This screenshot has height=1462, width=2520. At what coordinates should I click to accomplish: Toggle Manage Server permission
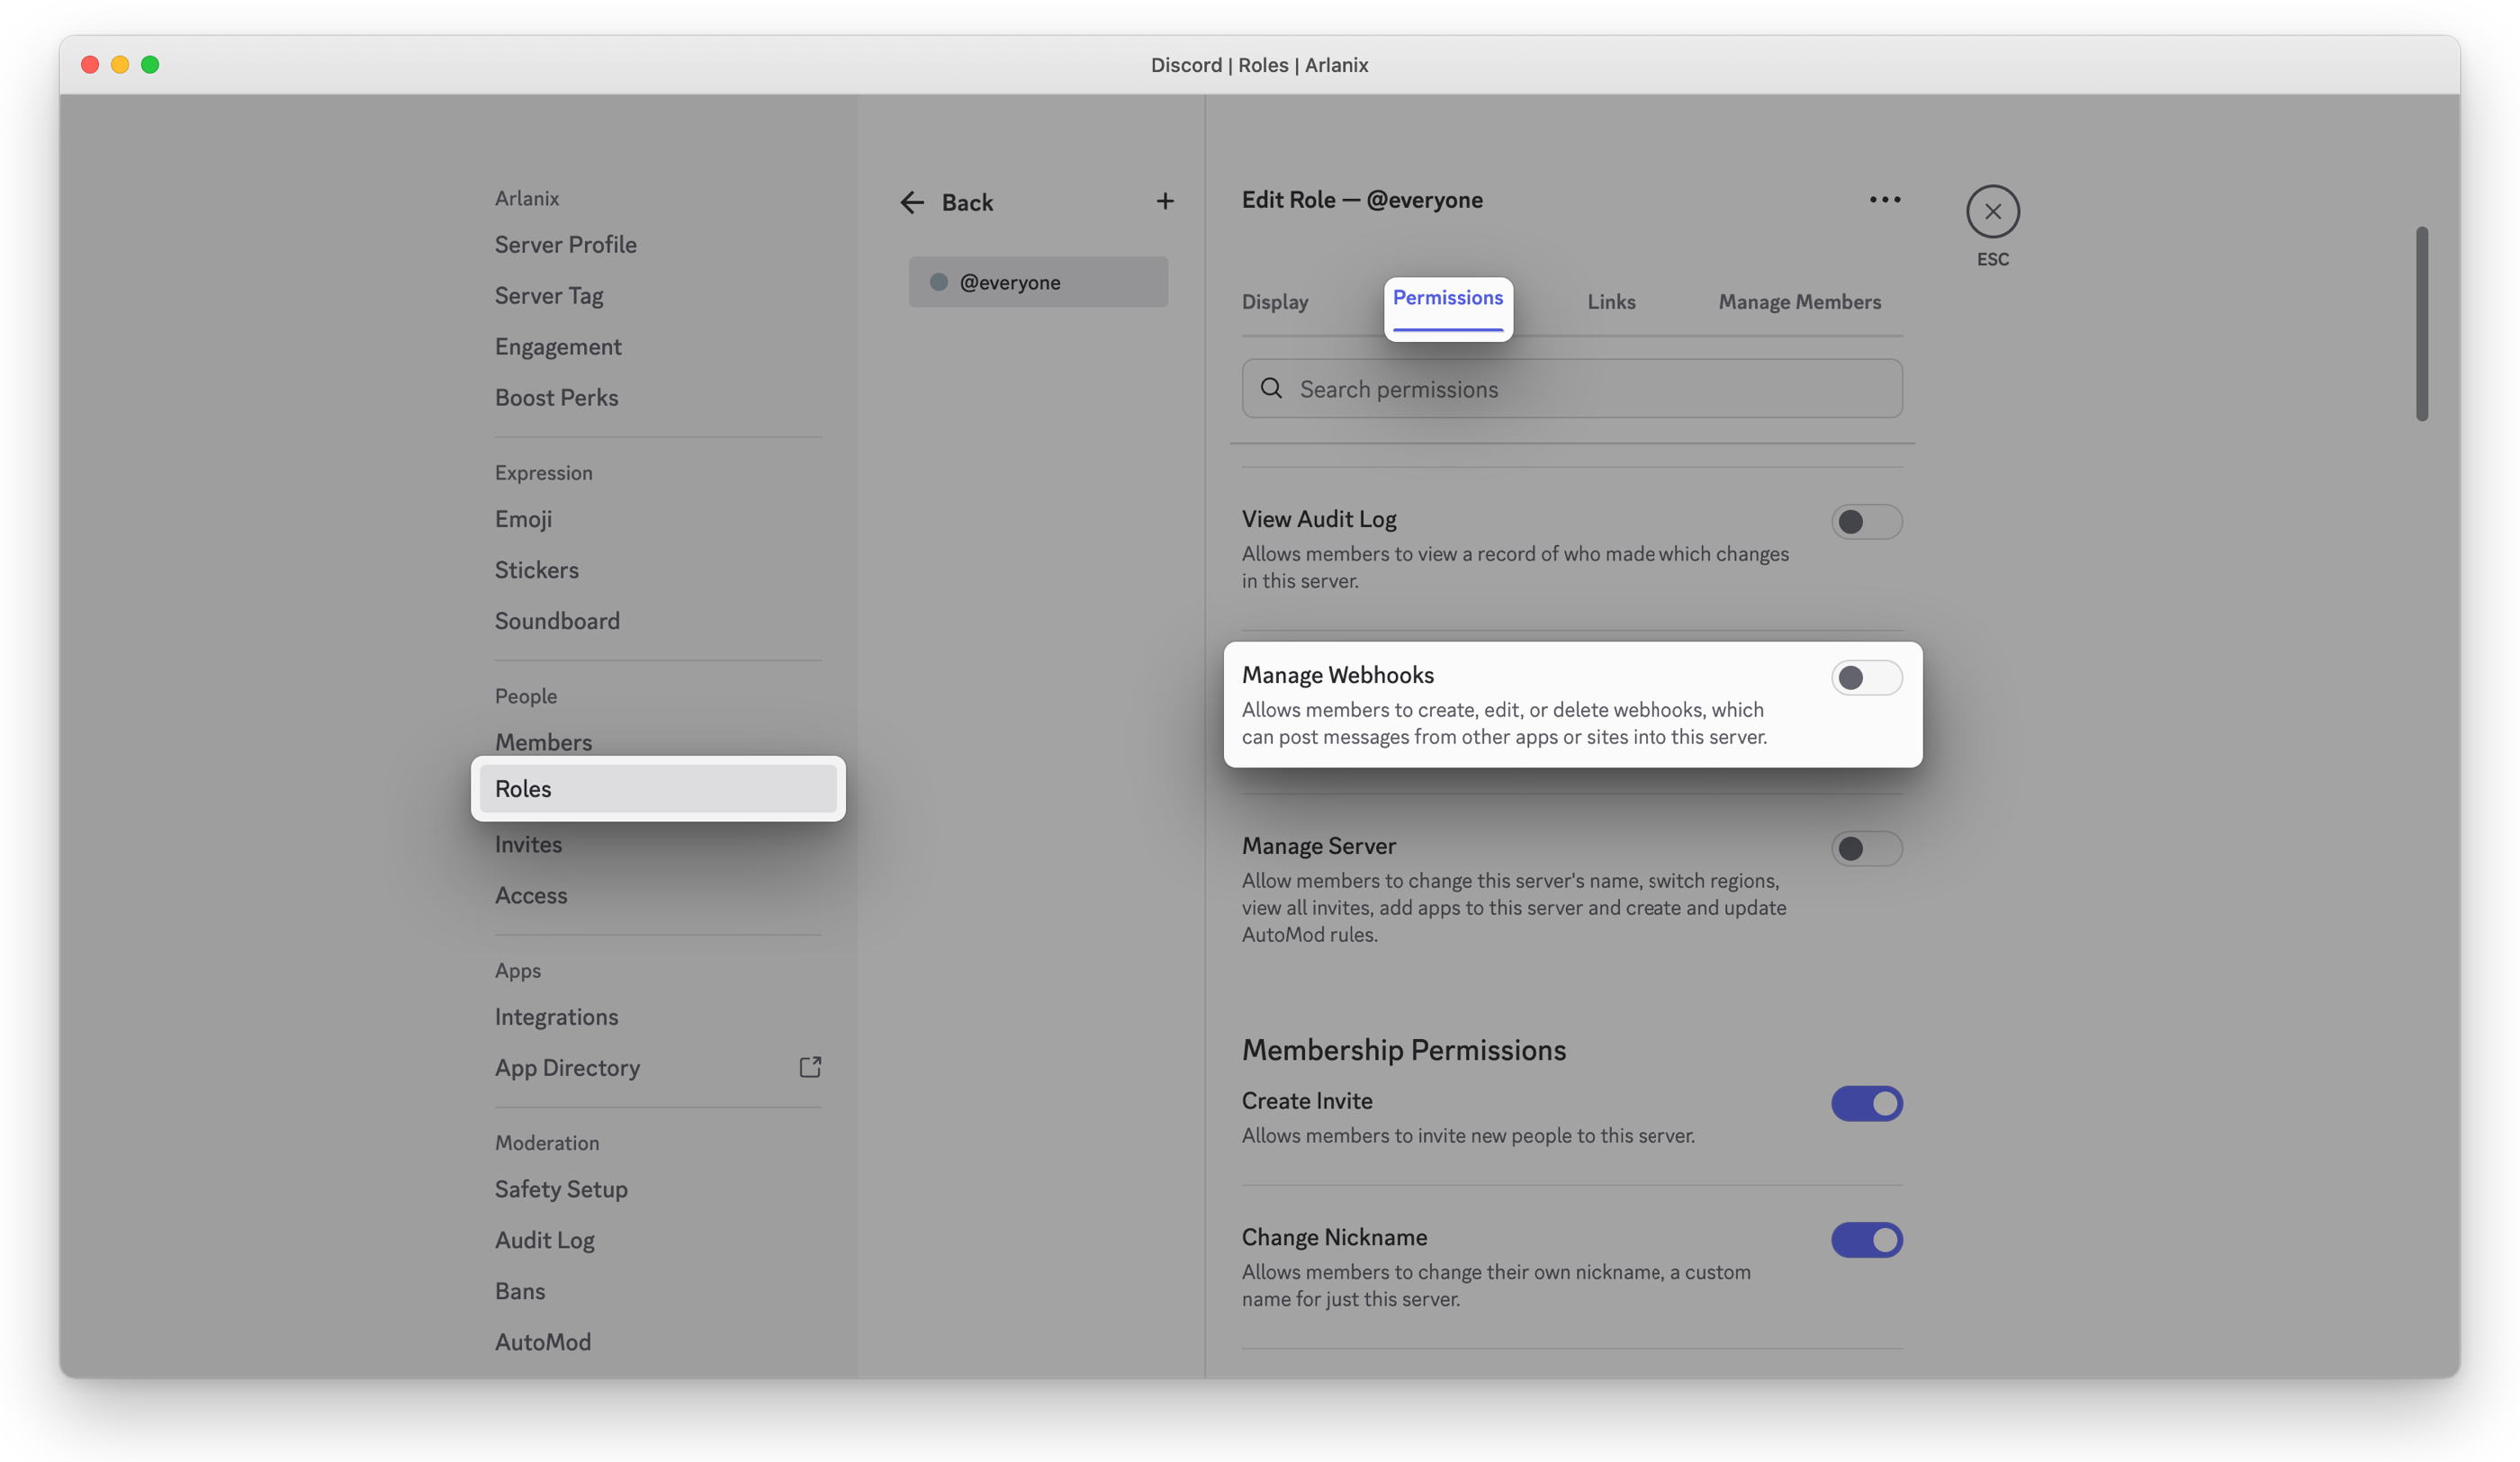pos(1866,849)
